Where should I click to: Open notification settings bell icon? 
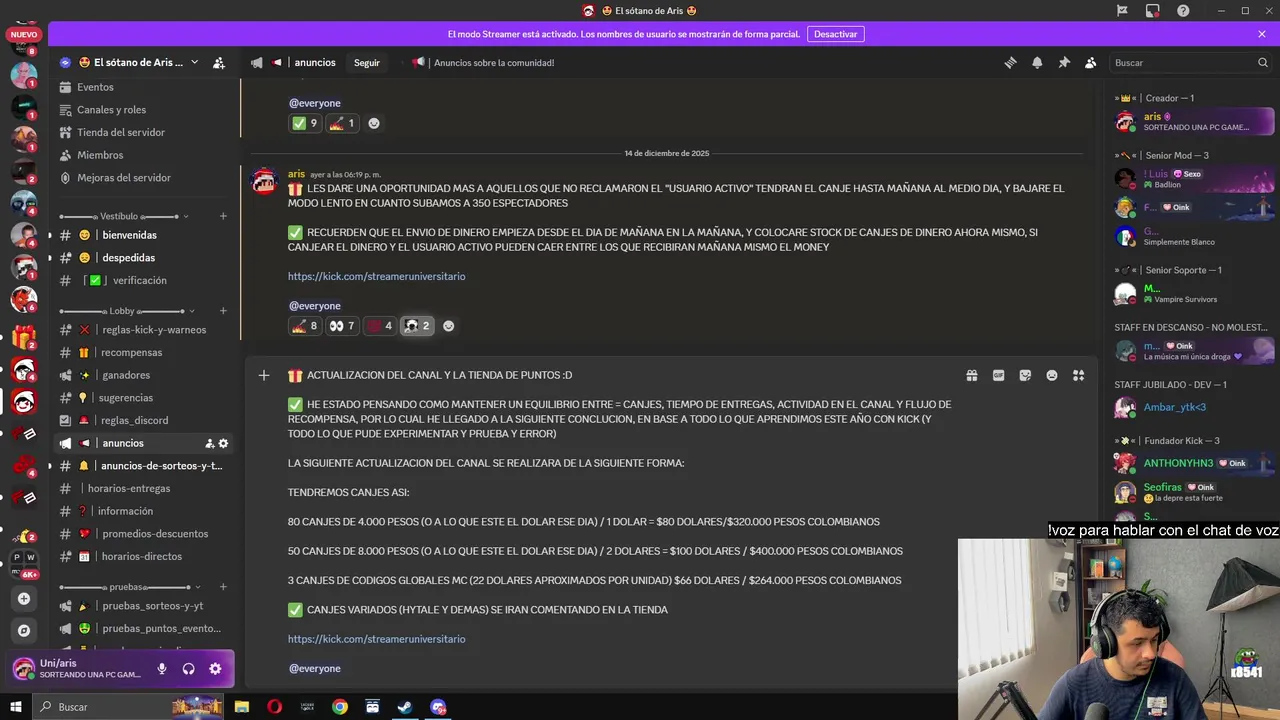point(1037,62)
